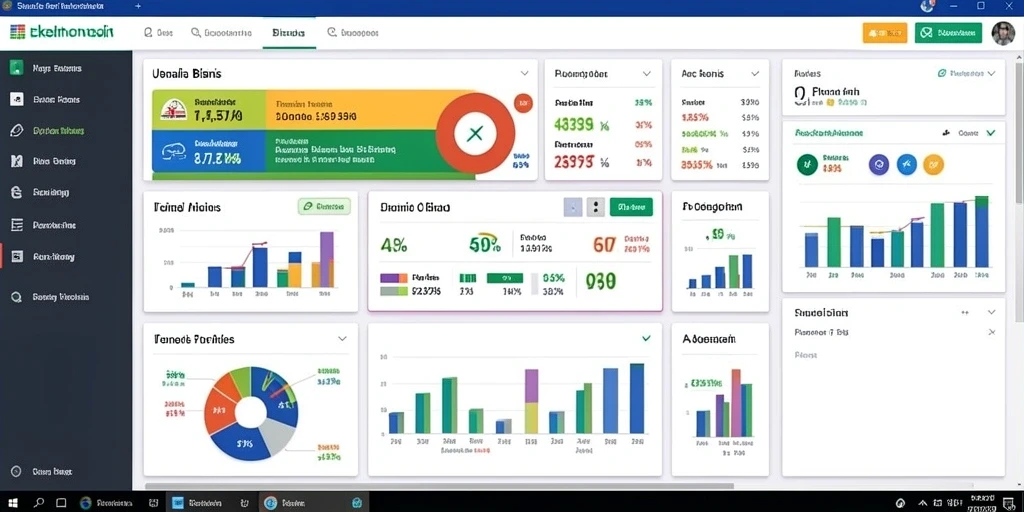Expand the chevron beside the donut chart title

[x=342, y=339]
